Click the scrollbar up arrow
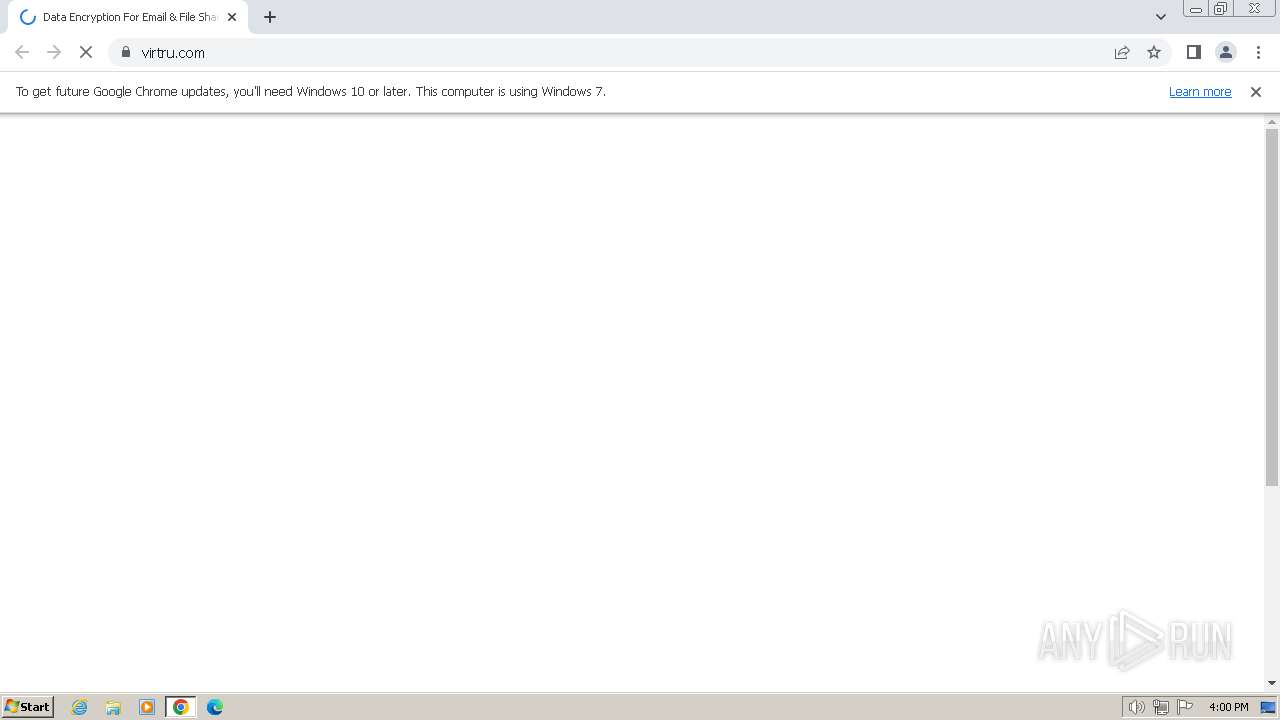 (x=1272, y=122)
